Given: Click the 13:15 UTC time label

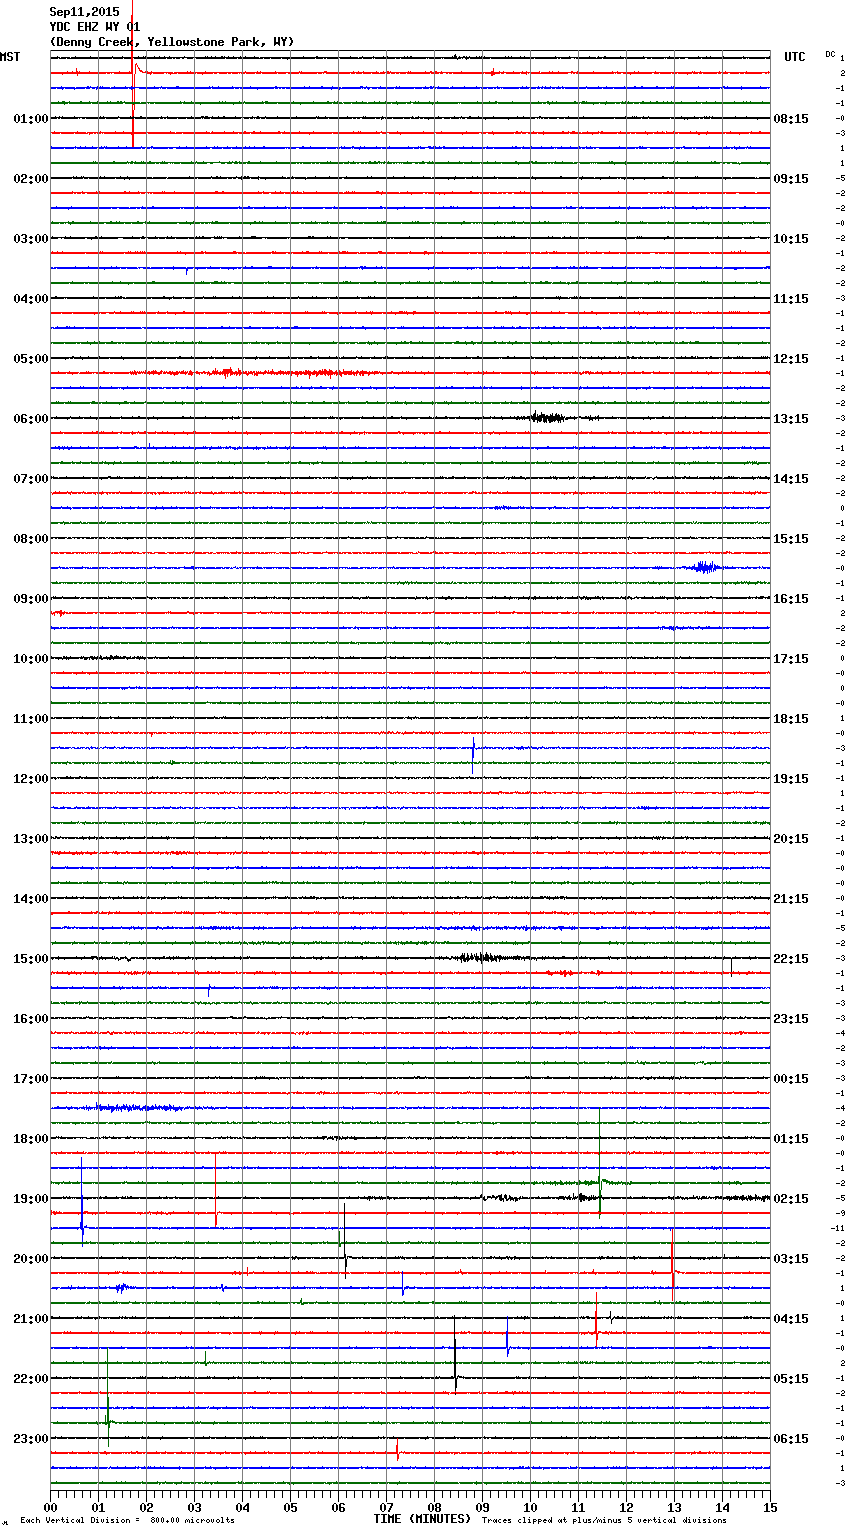Looking at the screenshot, I should (x=791, y=419).
